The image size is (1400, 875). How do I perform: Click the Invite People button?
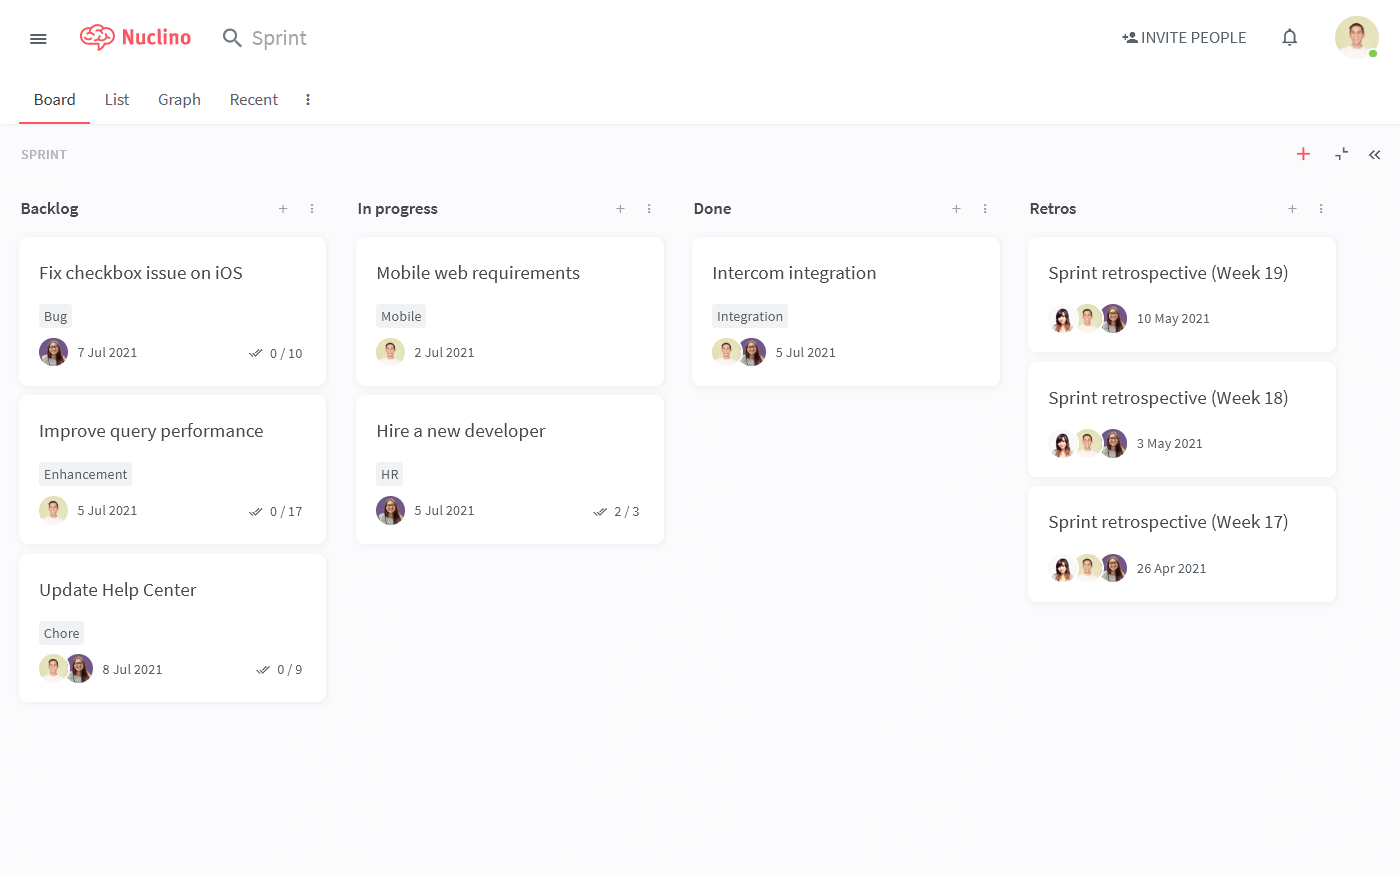pos(1184,38)
